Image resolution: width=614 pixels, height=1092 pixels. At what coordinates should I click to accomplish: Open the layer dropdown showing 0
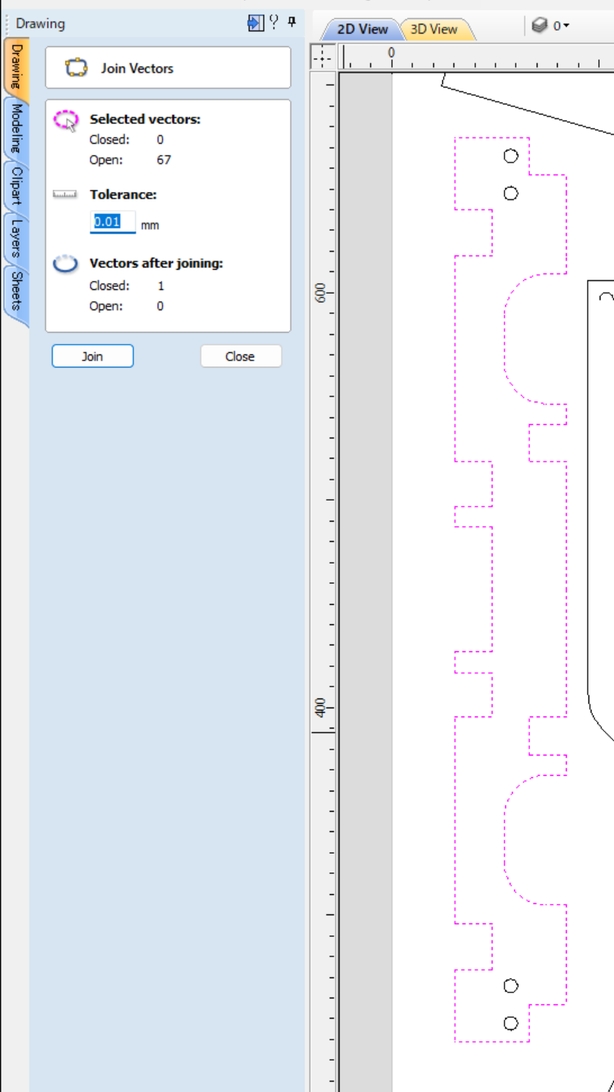561,26
